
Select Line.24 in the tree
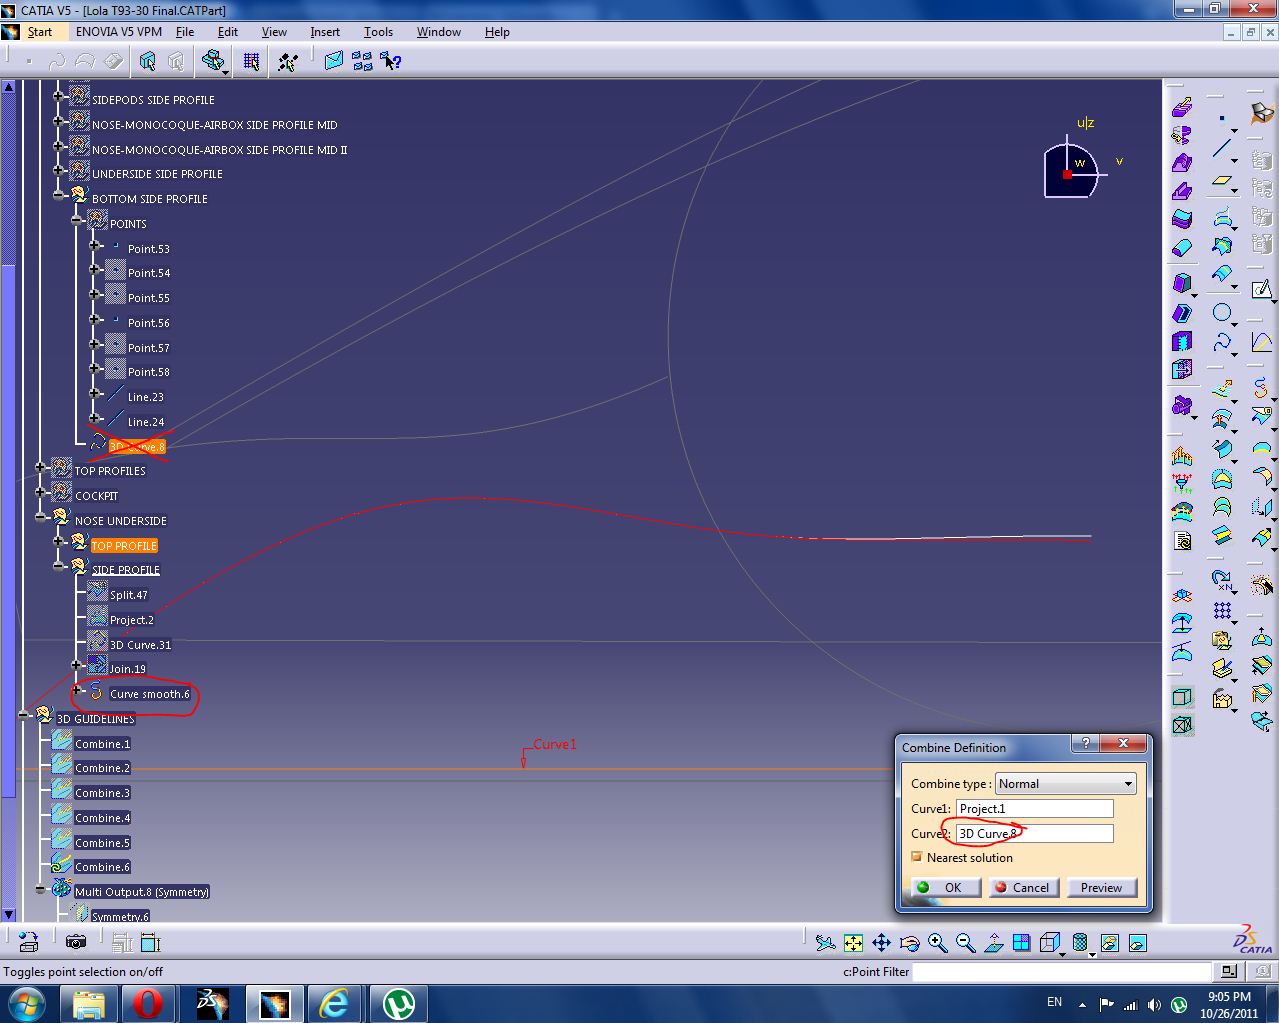pos(145,422)
